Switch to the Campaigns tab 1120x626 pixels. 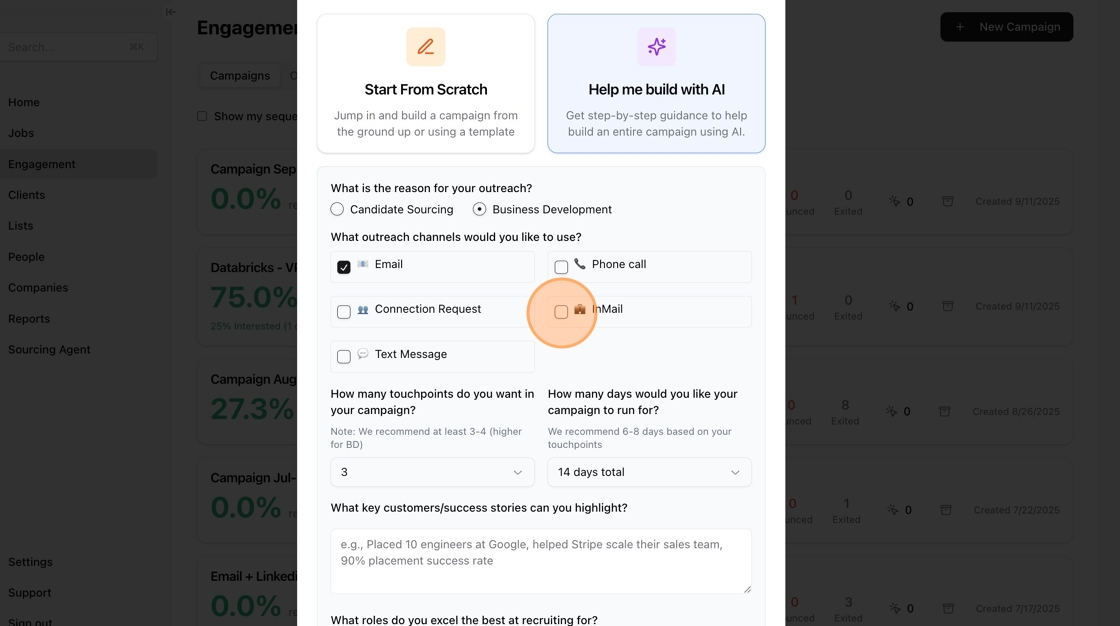click(240, 76)
